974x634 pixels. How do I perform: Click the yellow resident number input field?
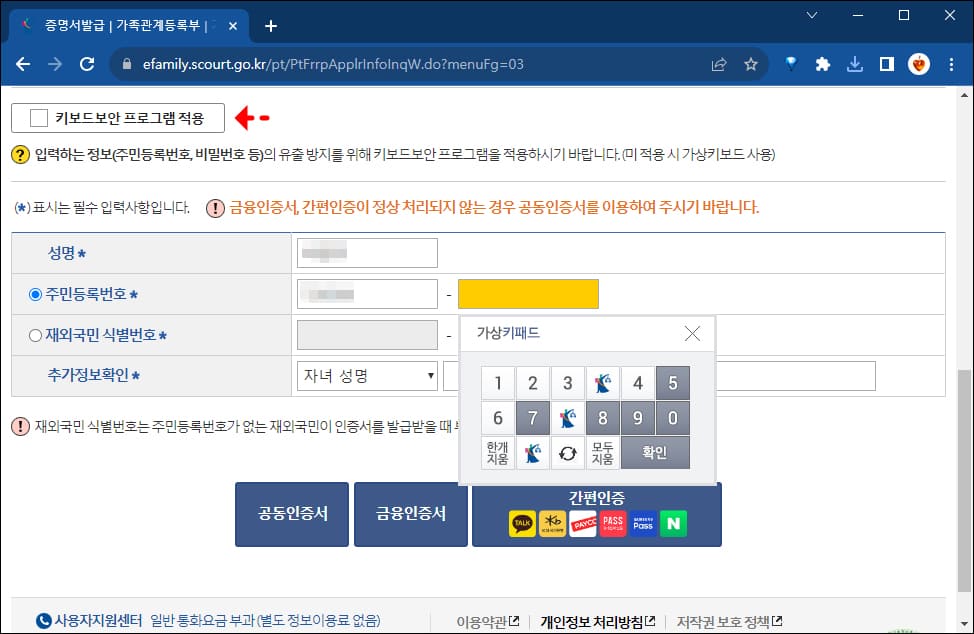point(528,293)
